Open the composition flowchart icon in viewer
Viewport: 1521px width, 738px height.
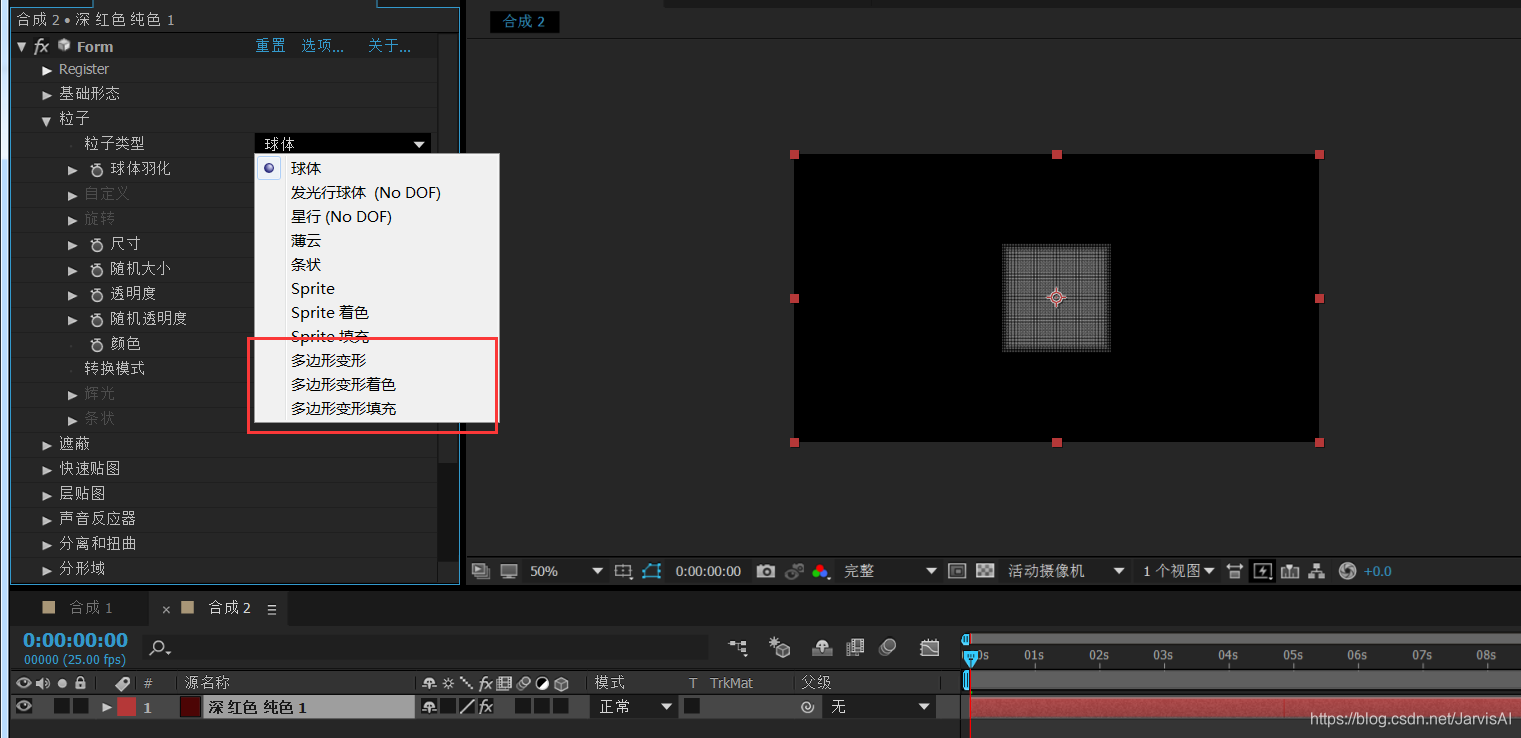[x=1317, y=571]
